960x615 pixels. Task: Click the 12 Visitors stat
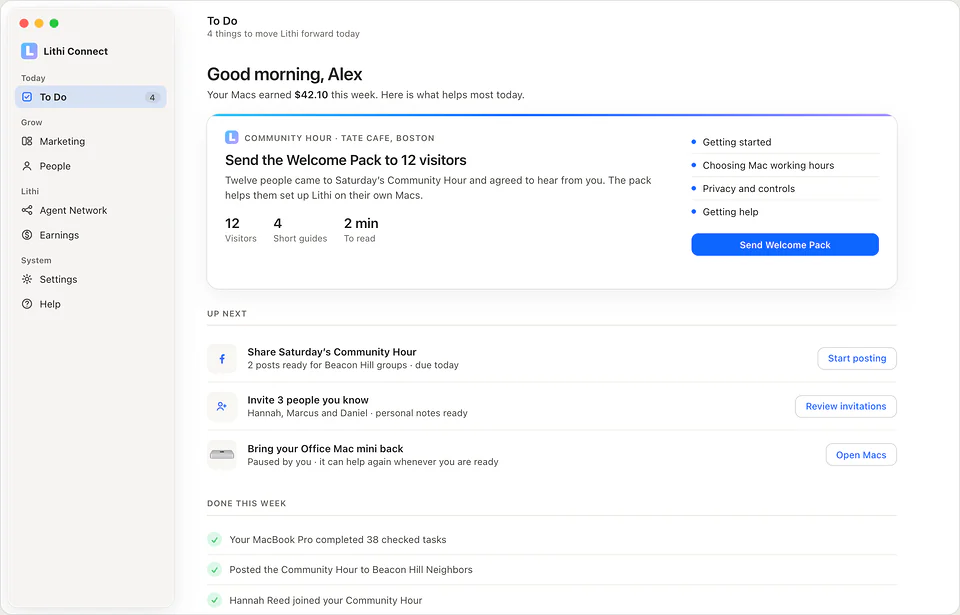(x=241, y=230)
